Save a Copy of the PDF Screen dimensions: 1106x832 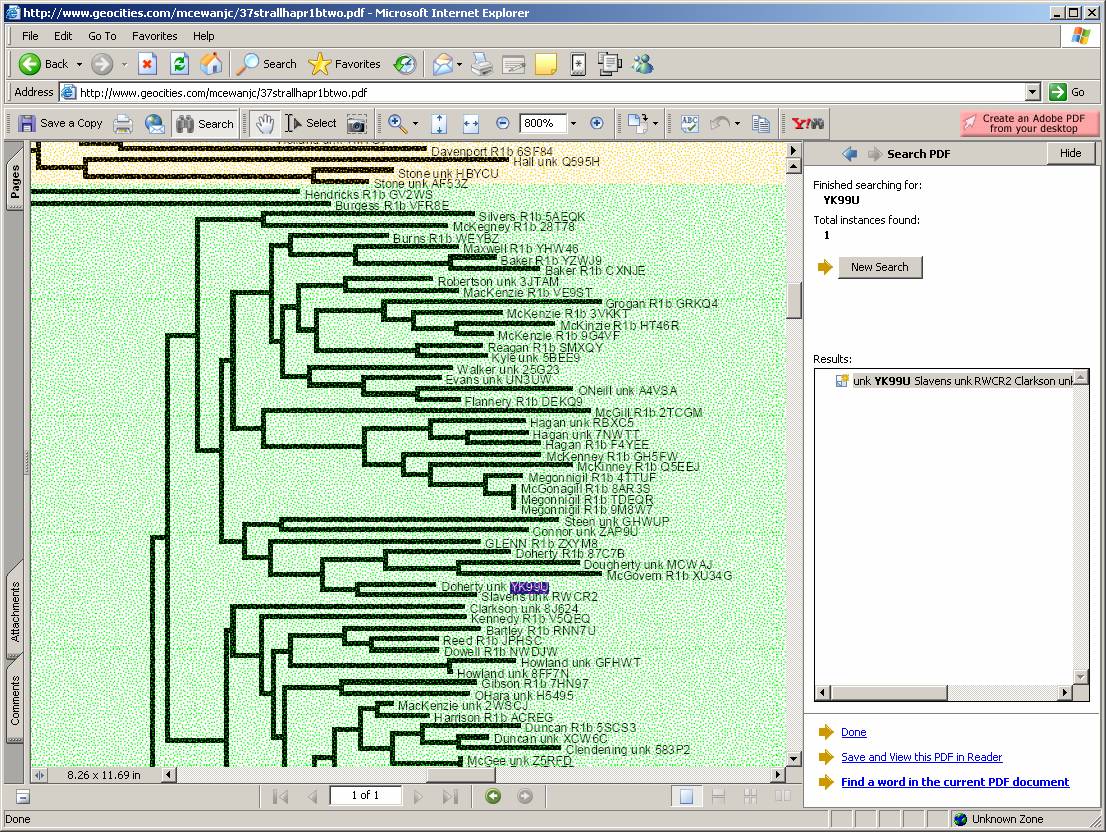coord(61,123)
